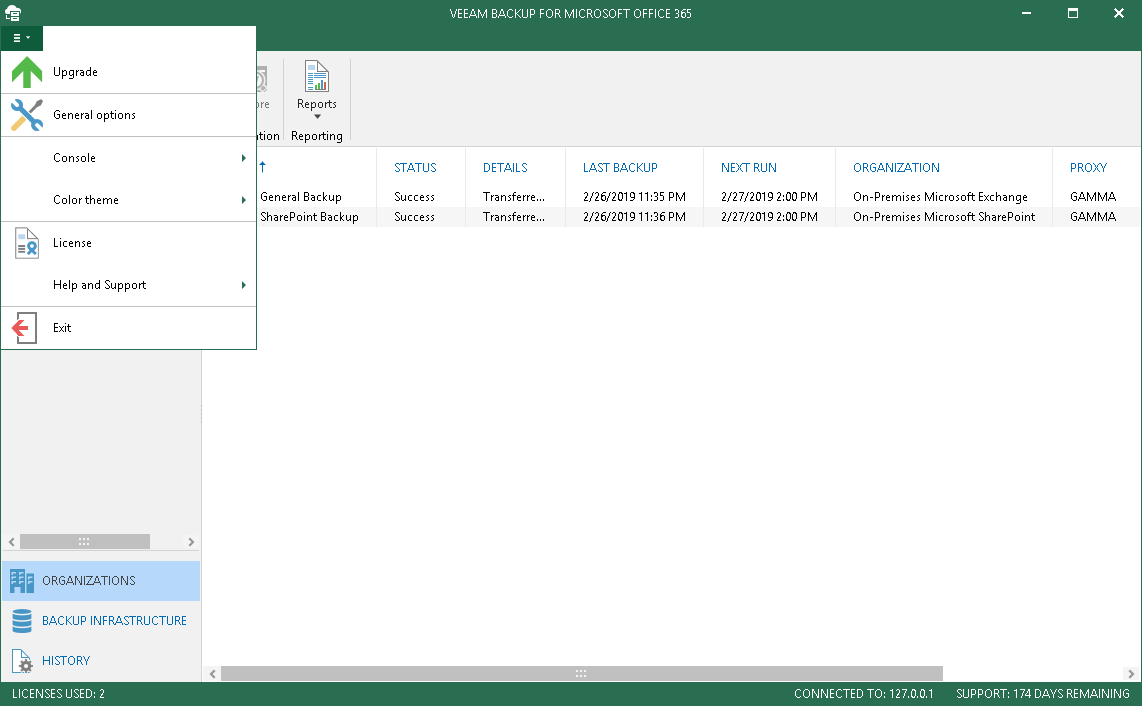Screen dimensions: 1142x706
Task: Click the Reports document chart icon
Action: pos(317,76)
